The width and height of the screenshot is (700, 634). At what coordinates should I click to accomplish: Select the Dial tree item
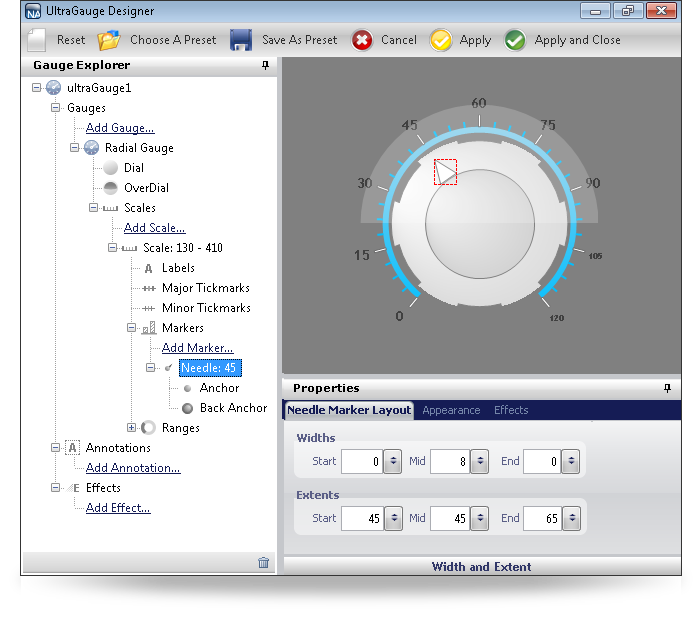(134, 168)
